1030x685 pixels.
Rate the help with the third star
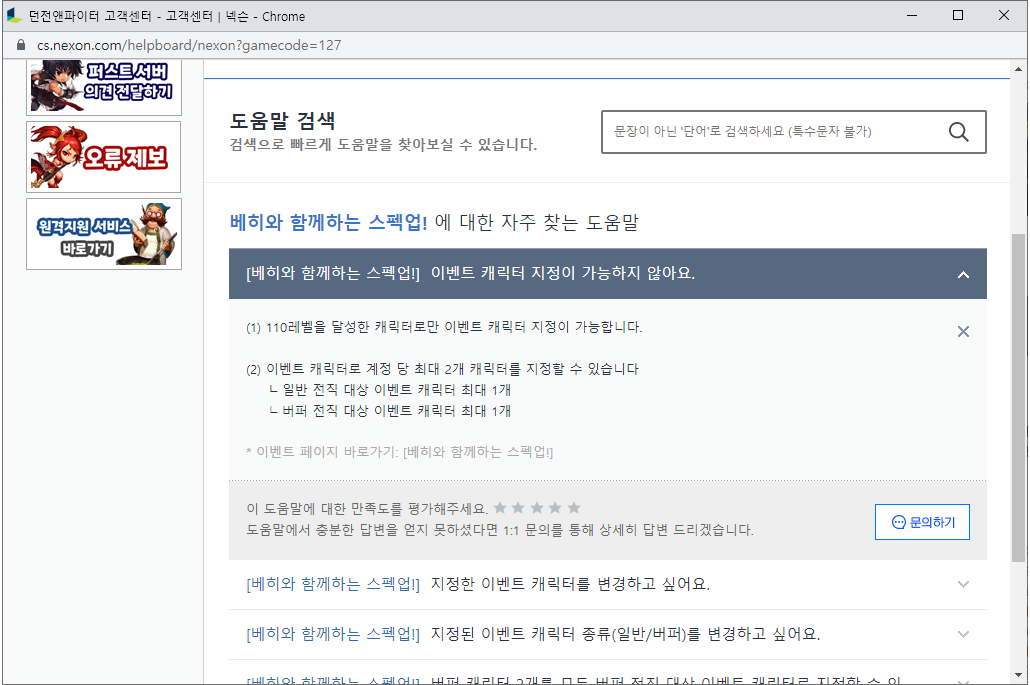537,508
